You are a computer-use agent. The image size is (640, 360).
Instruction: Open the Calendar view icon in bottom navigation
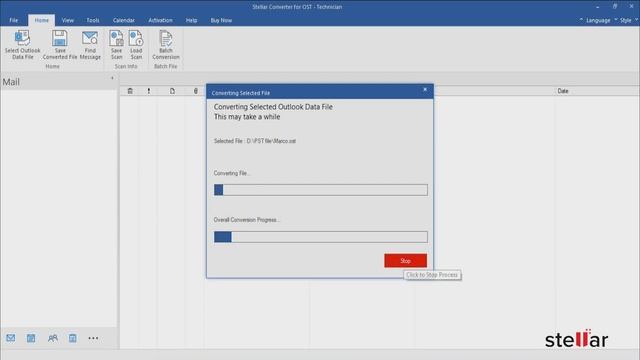(31, 338)
